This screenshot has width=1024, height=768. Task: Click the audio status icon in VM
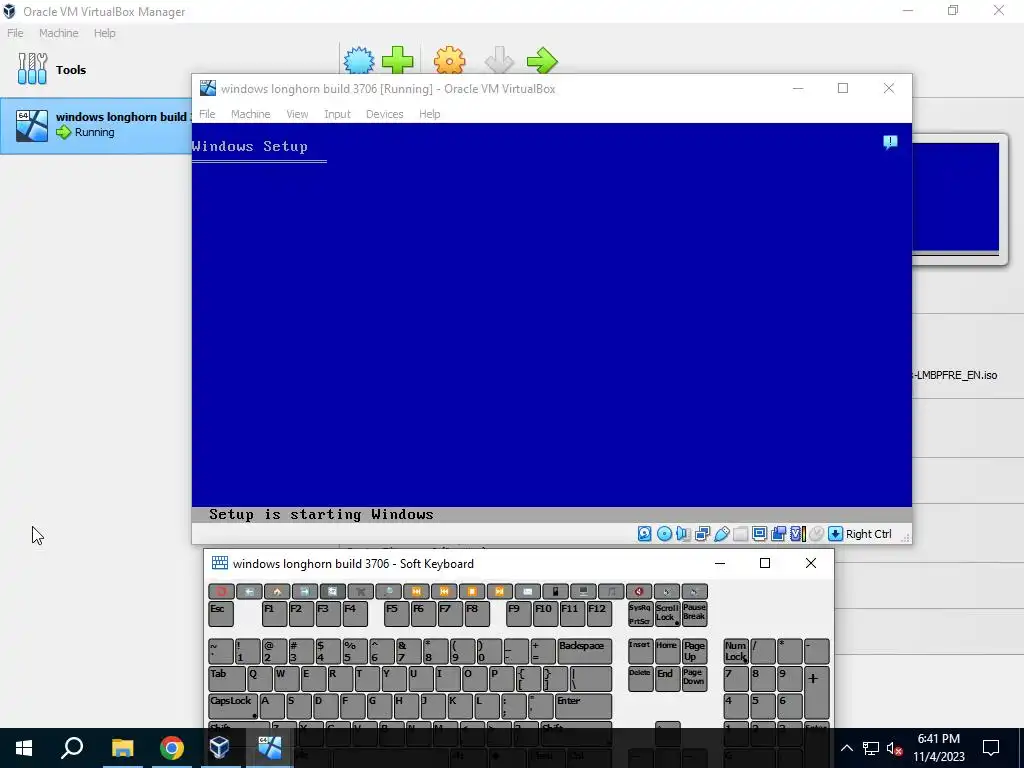[x=684, y=534]
